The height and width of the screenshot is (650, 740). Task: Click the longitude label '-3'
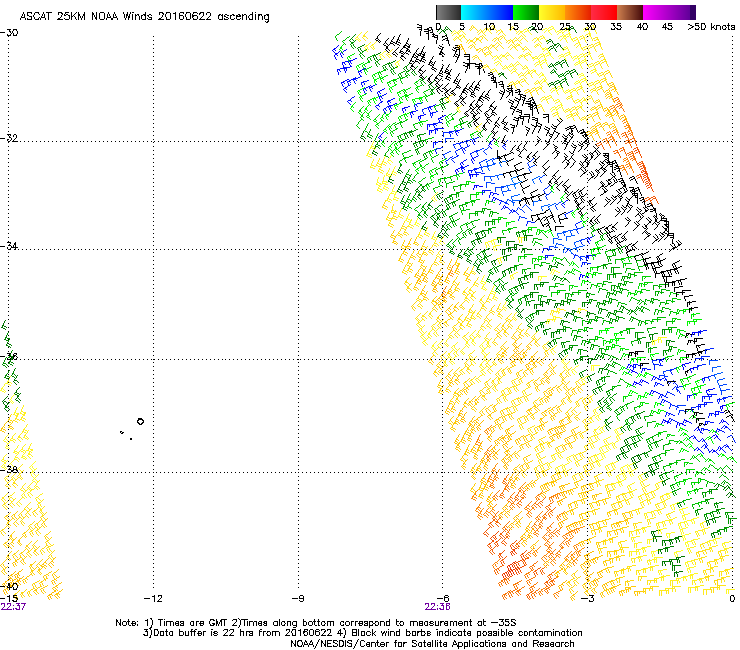pyautogui.click(x=587, y=598)
